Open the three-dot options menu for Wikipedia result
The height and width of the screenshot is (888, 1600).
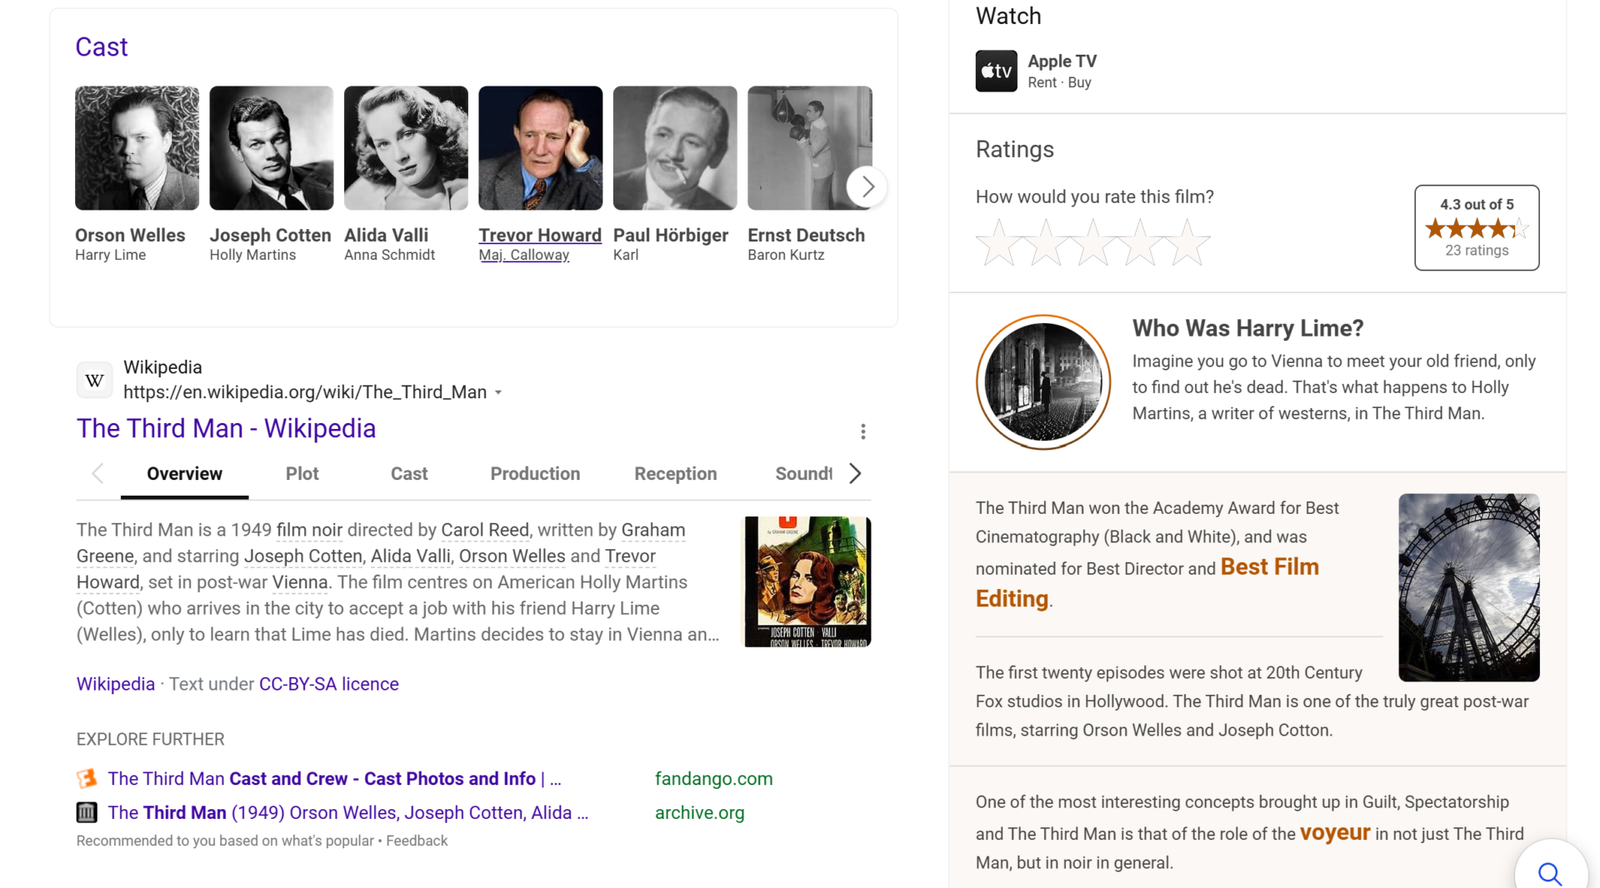[x=863, y=431]
